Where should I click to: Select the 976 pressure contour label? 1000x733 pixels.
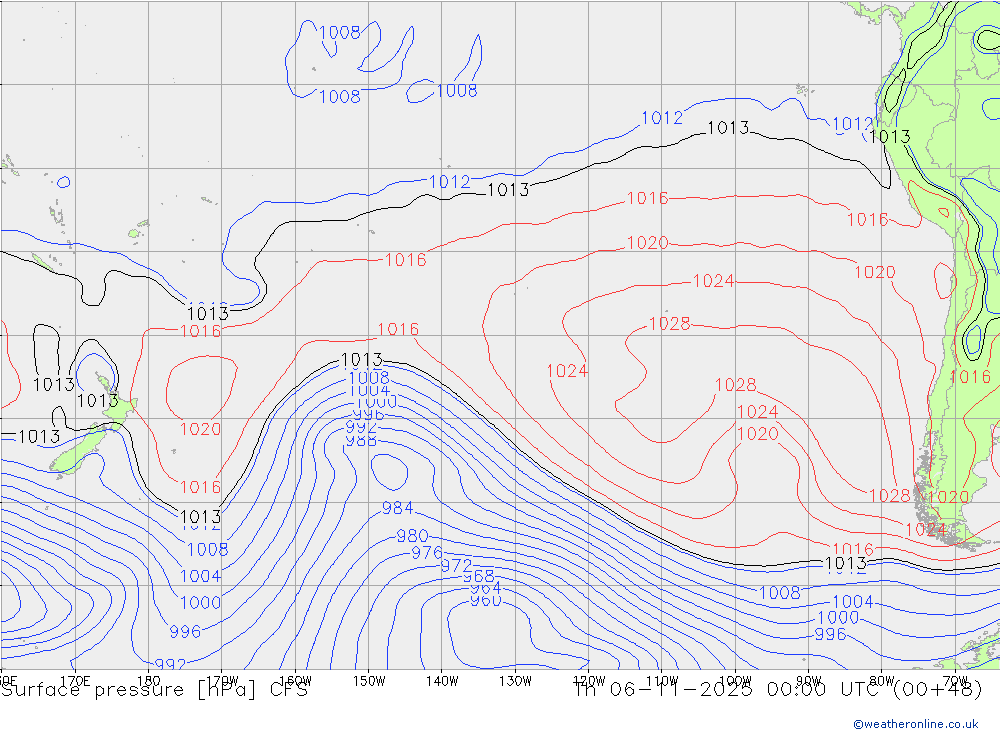(x=427, y=552)
